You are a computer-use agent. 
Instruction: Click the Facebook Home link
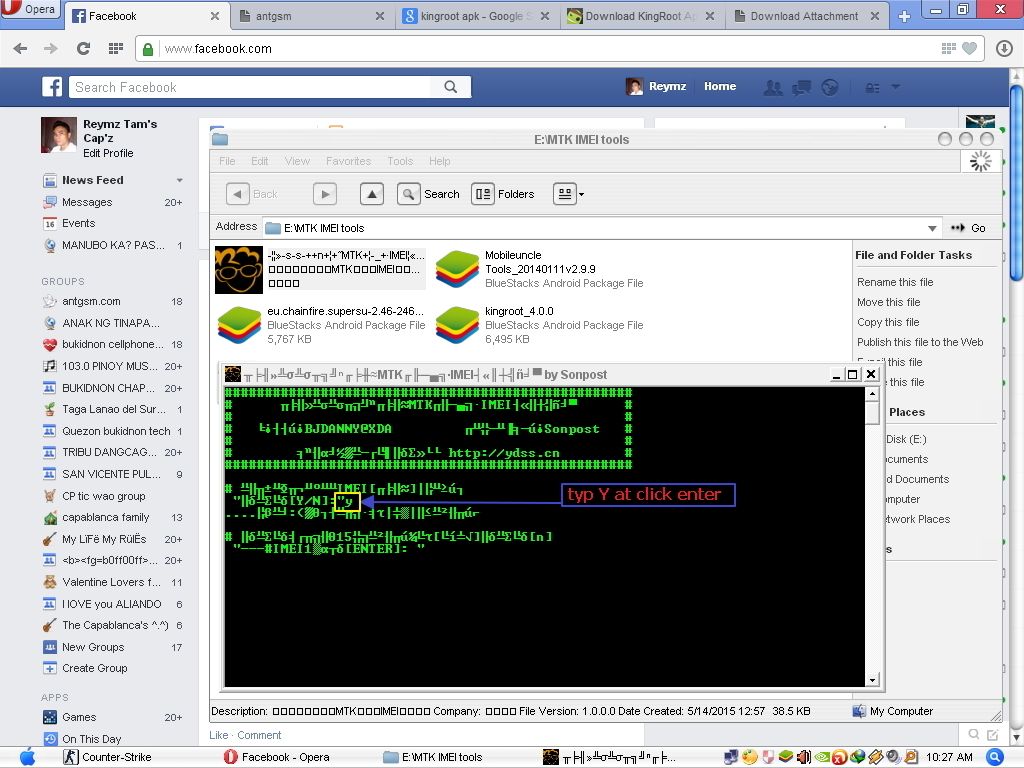[x=719, y=87]
